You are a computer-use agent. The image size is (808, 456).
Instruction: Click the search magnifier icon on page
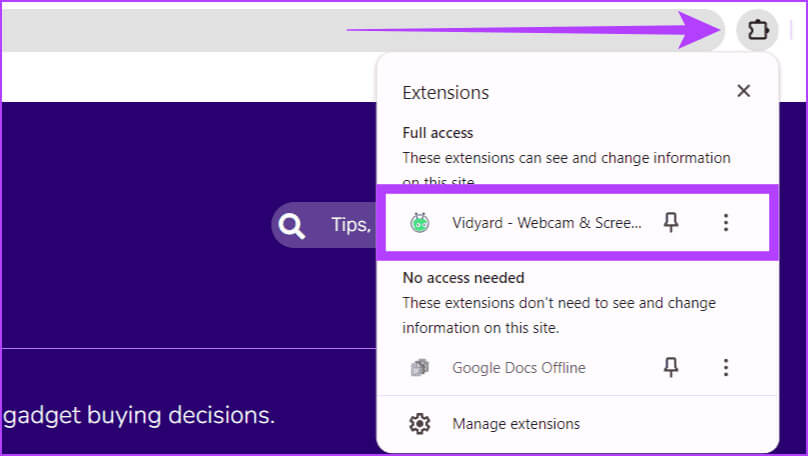point(292,225)
